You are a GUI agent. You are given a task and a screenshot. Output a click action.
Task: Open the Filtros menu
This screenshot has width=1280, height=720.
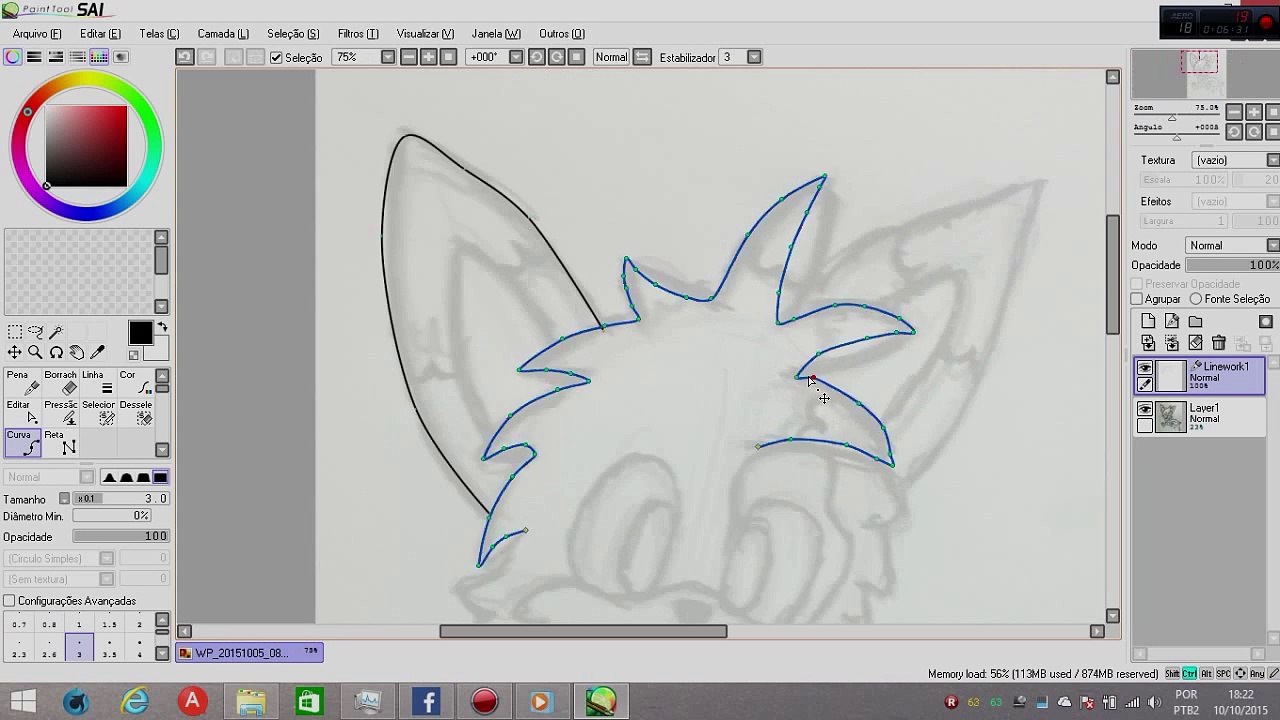[x=358, y=34]
